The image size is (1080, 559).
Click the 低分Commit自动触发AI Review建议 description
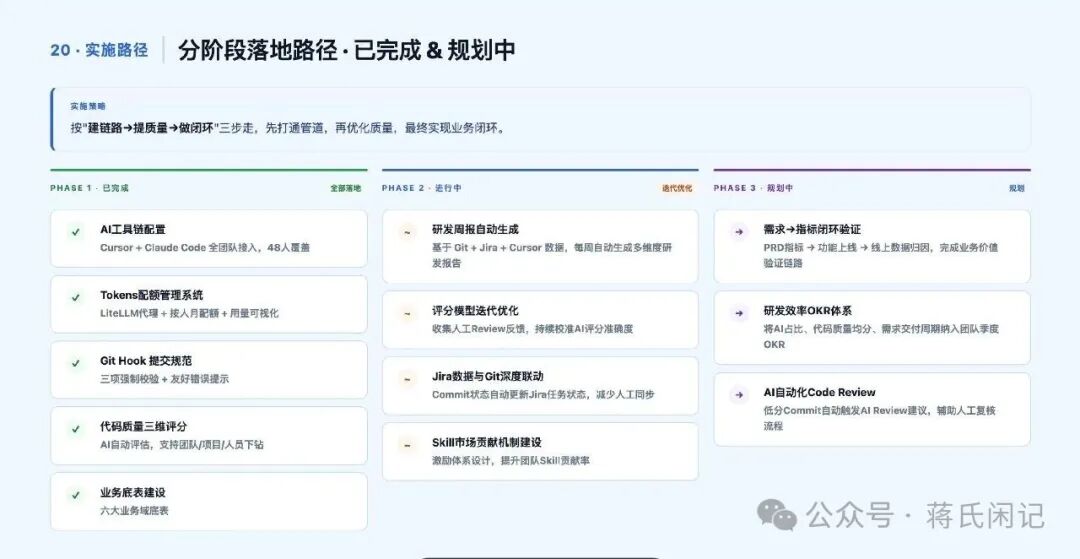click(x=880, y=419)
